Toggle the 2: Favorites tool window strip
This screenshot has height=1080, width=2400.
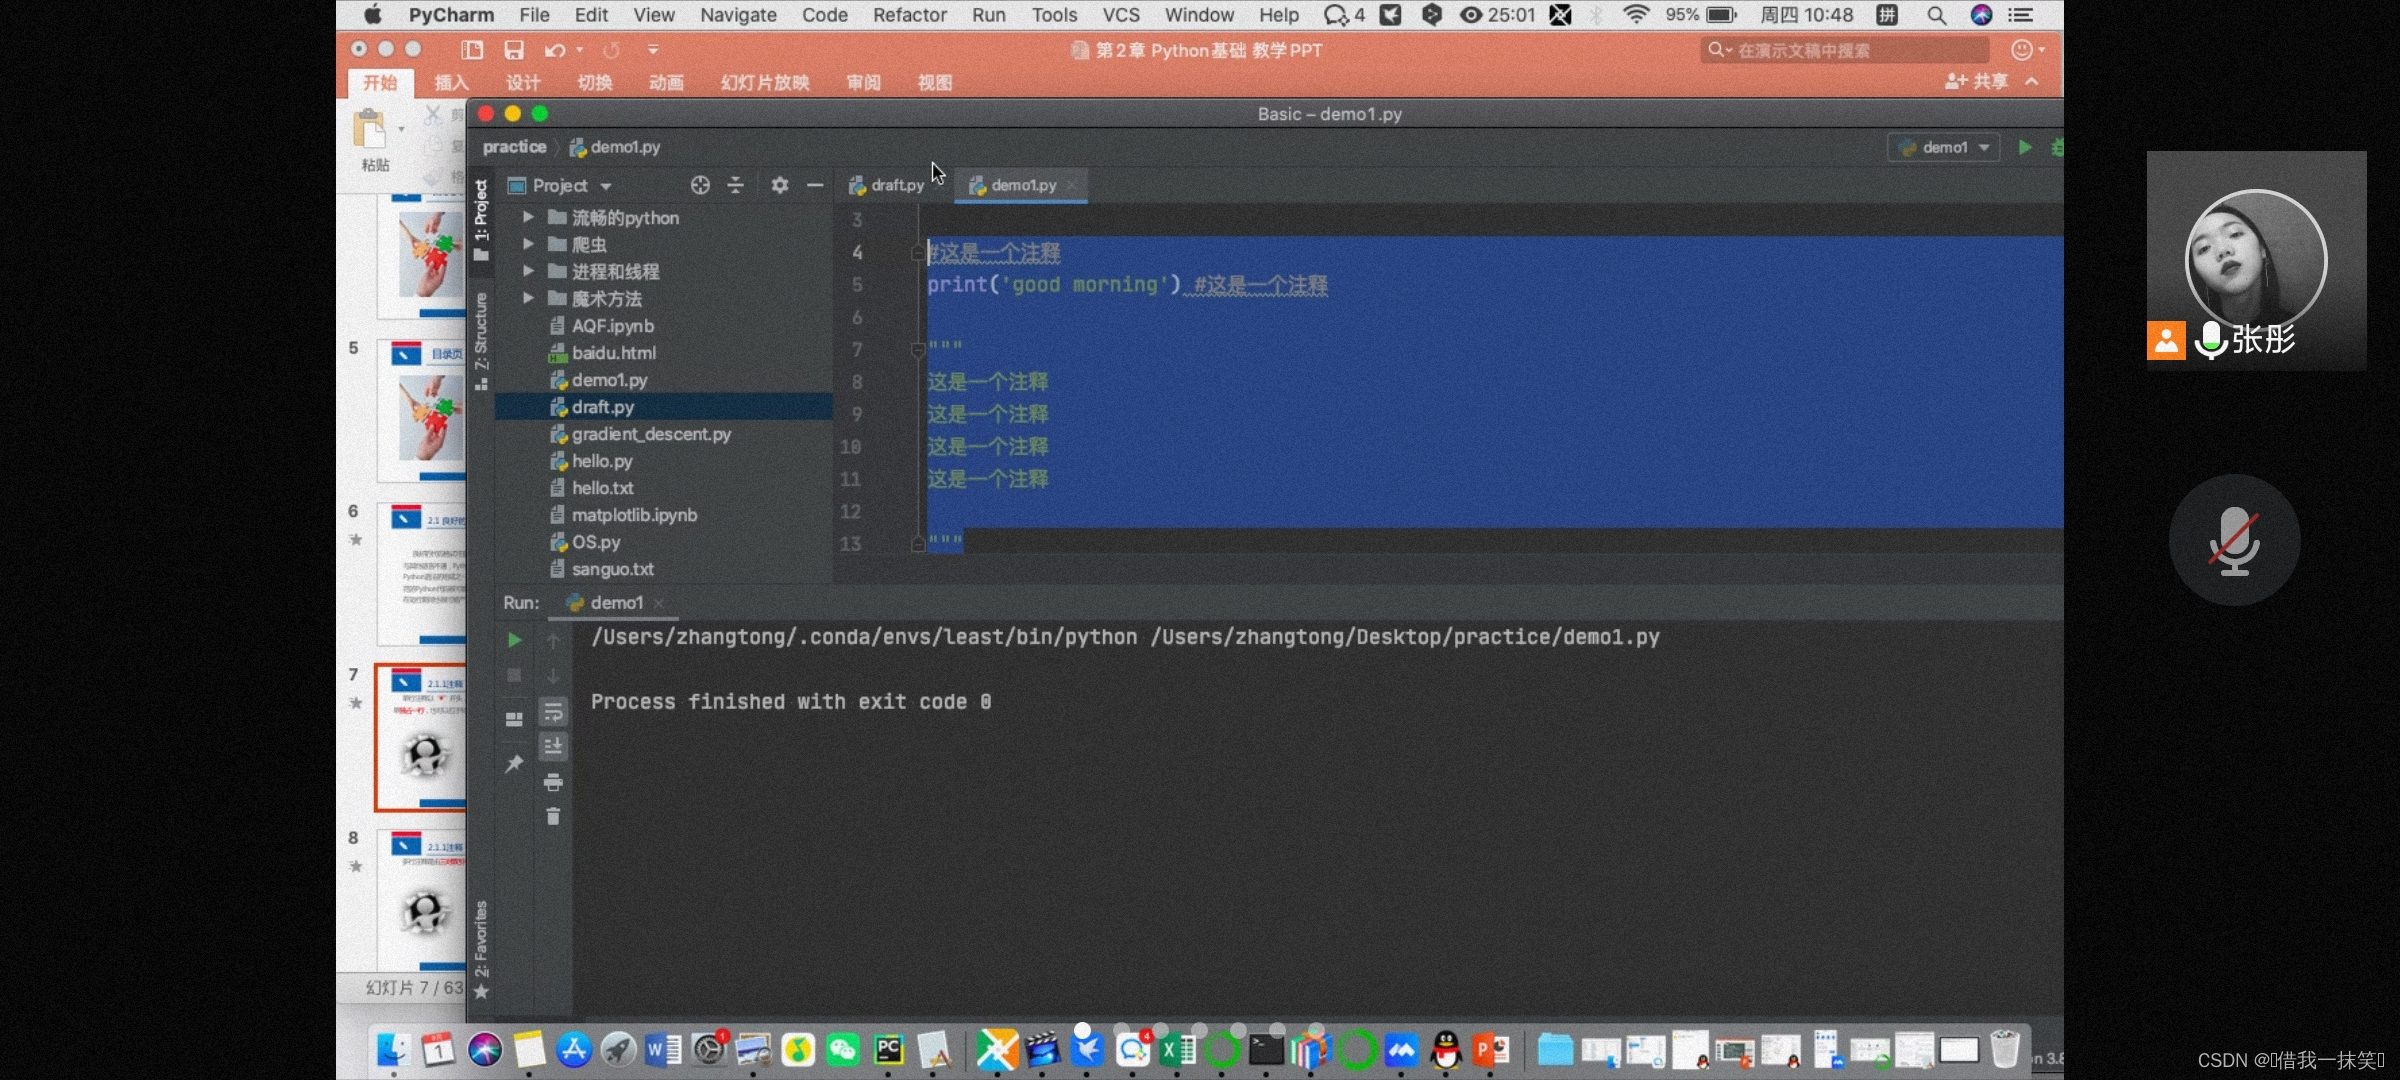pyautogui.click(x=481, y=949)
